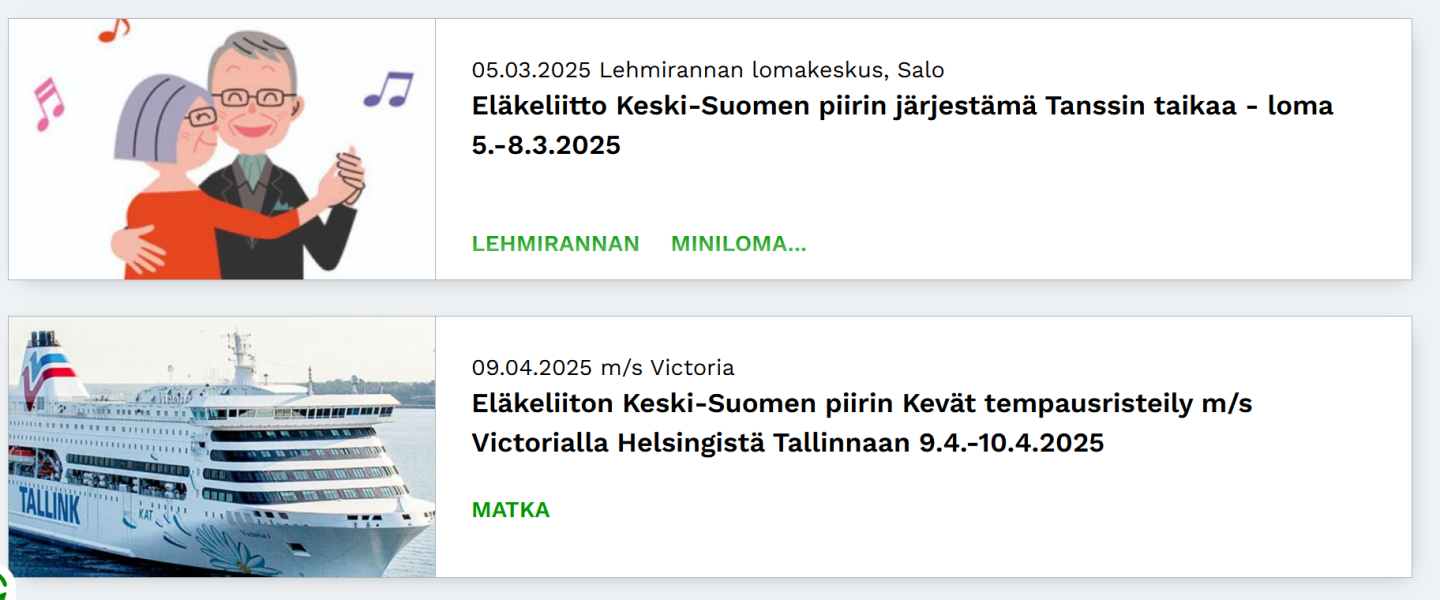
Task: Click the old man's glasses in illustration
Action: coord(253,98)
